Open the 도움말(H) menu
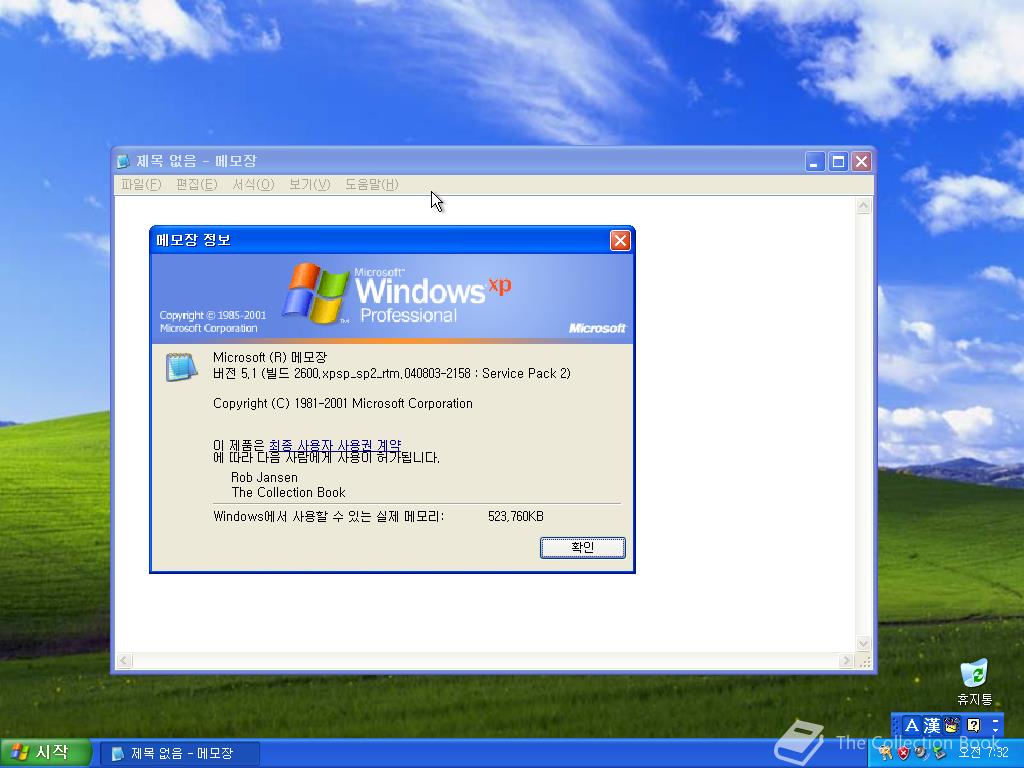The image size is (1024, 768). click(372, 185)
